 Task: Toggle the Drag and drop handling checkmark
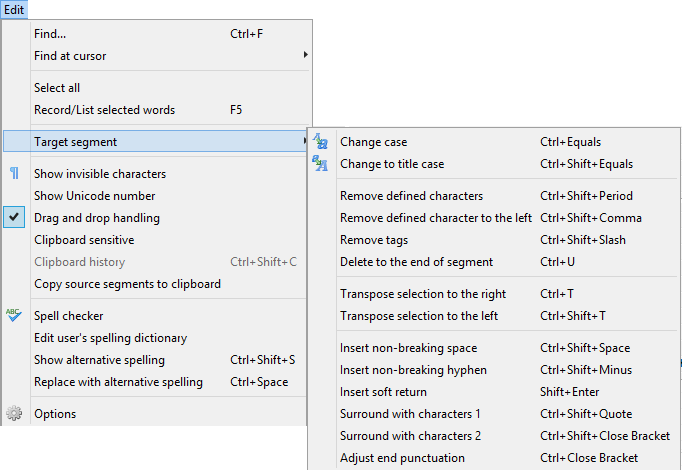tap(14, 218)
